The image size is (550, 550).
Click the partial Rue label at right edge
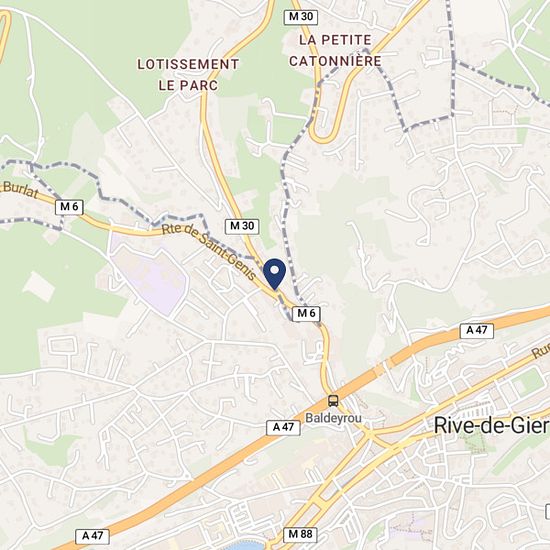coord(541,351)
